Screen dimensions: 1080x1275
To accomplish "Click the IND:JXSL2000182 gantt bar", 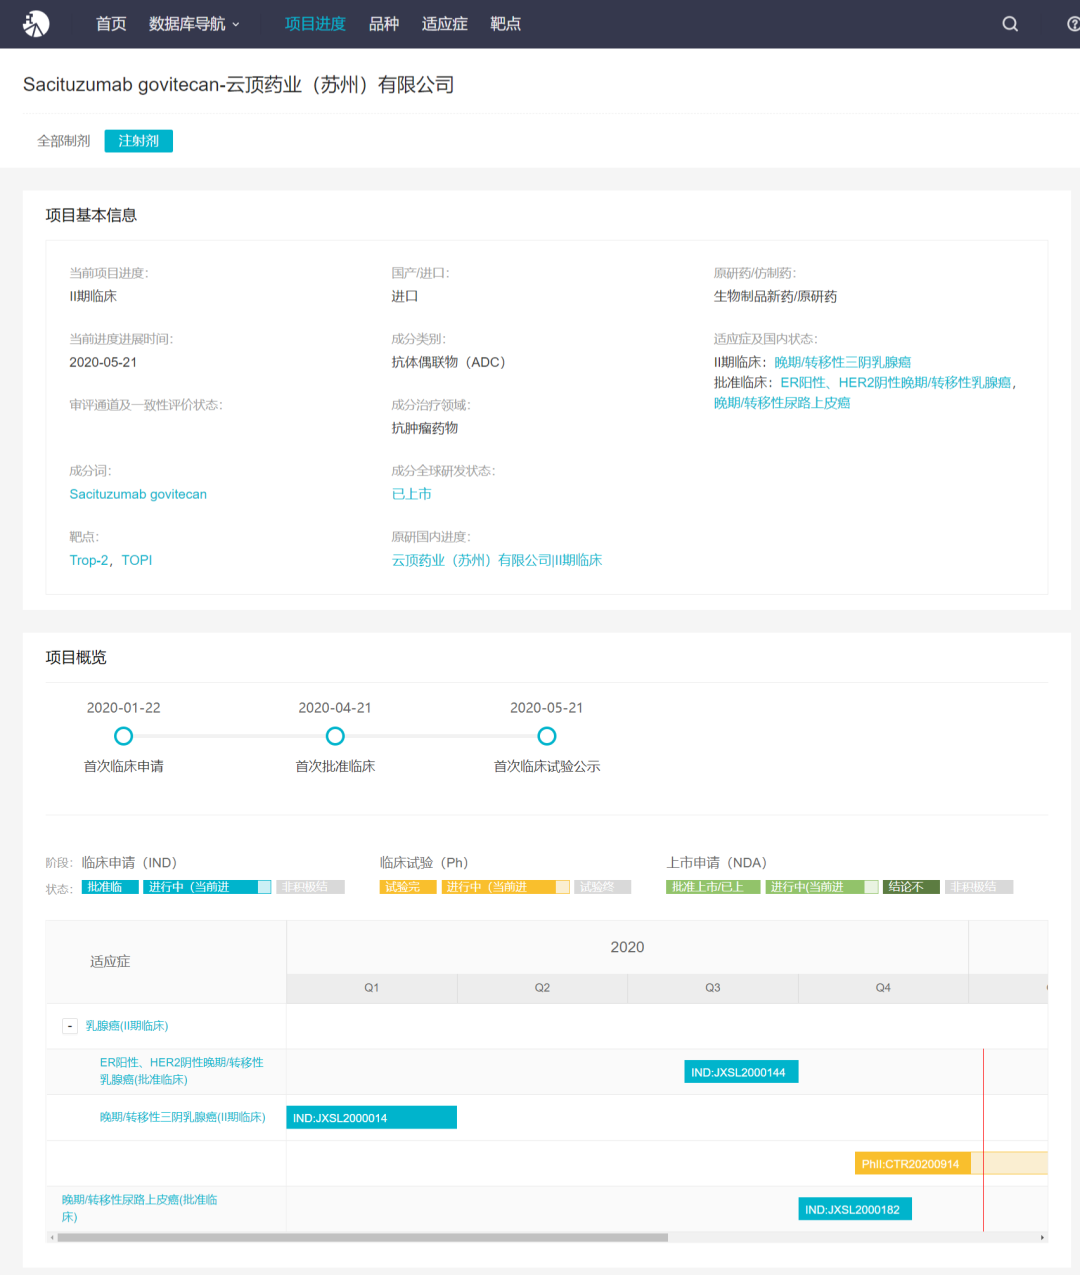I will click(855, 1210).
